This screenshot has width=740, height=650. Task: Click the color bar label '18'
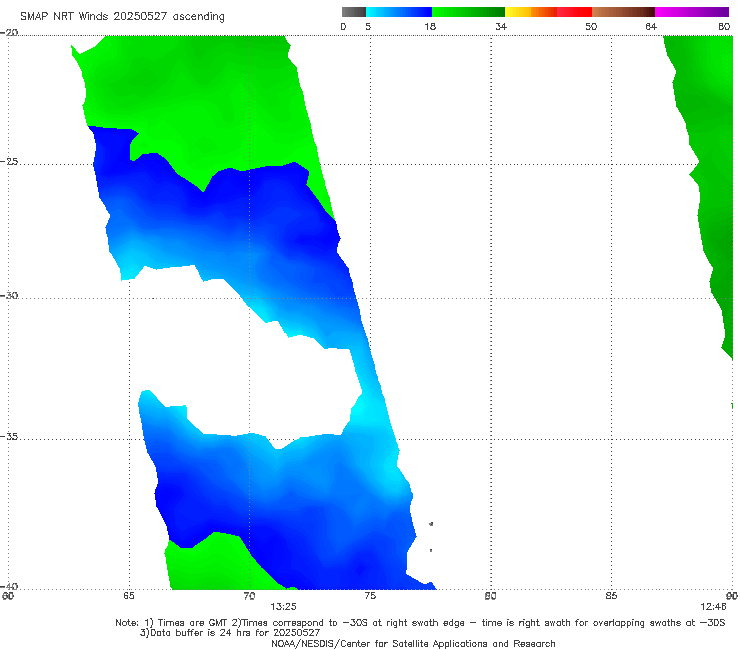(x=430, y=27)
